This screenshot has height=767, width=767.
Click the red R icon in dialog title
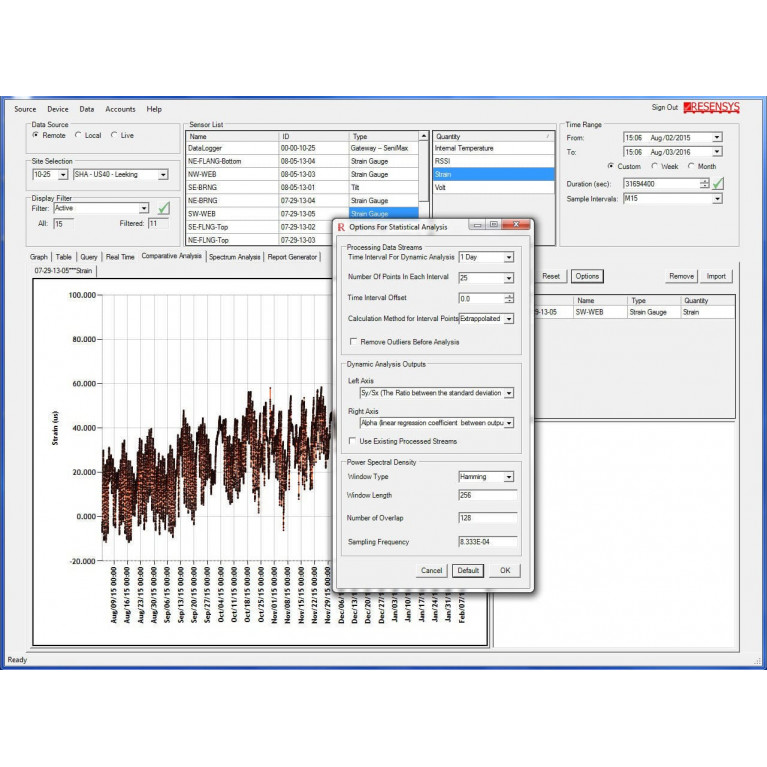click(x=342, y=227)
